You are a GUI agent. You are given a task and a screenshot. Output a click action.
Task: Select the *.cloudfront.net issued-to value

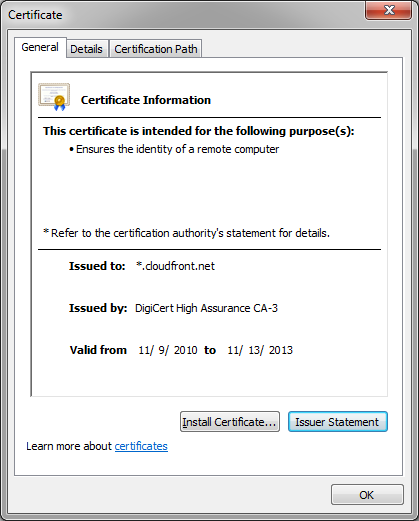[175, 266]
